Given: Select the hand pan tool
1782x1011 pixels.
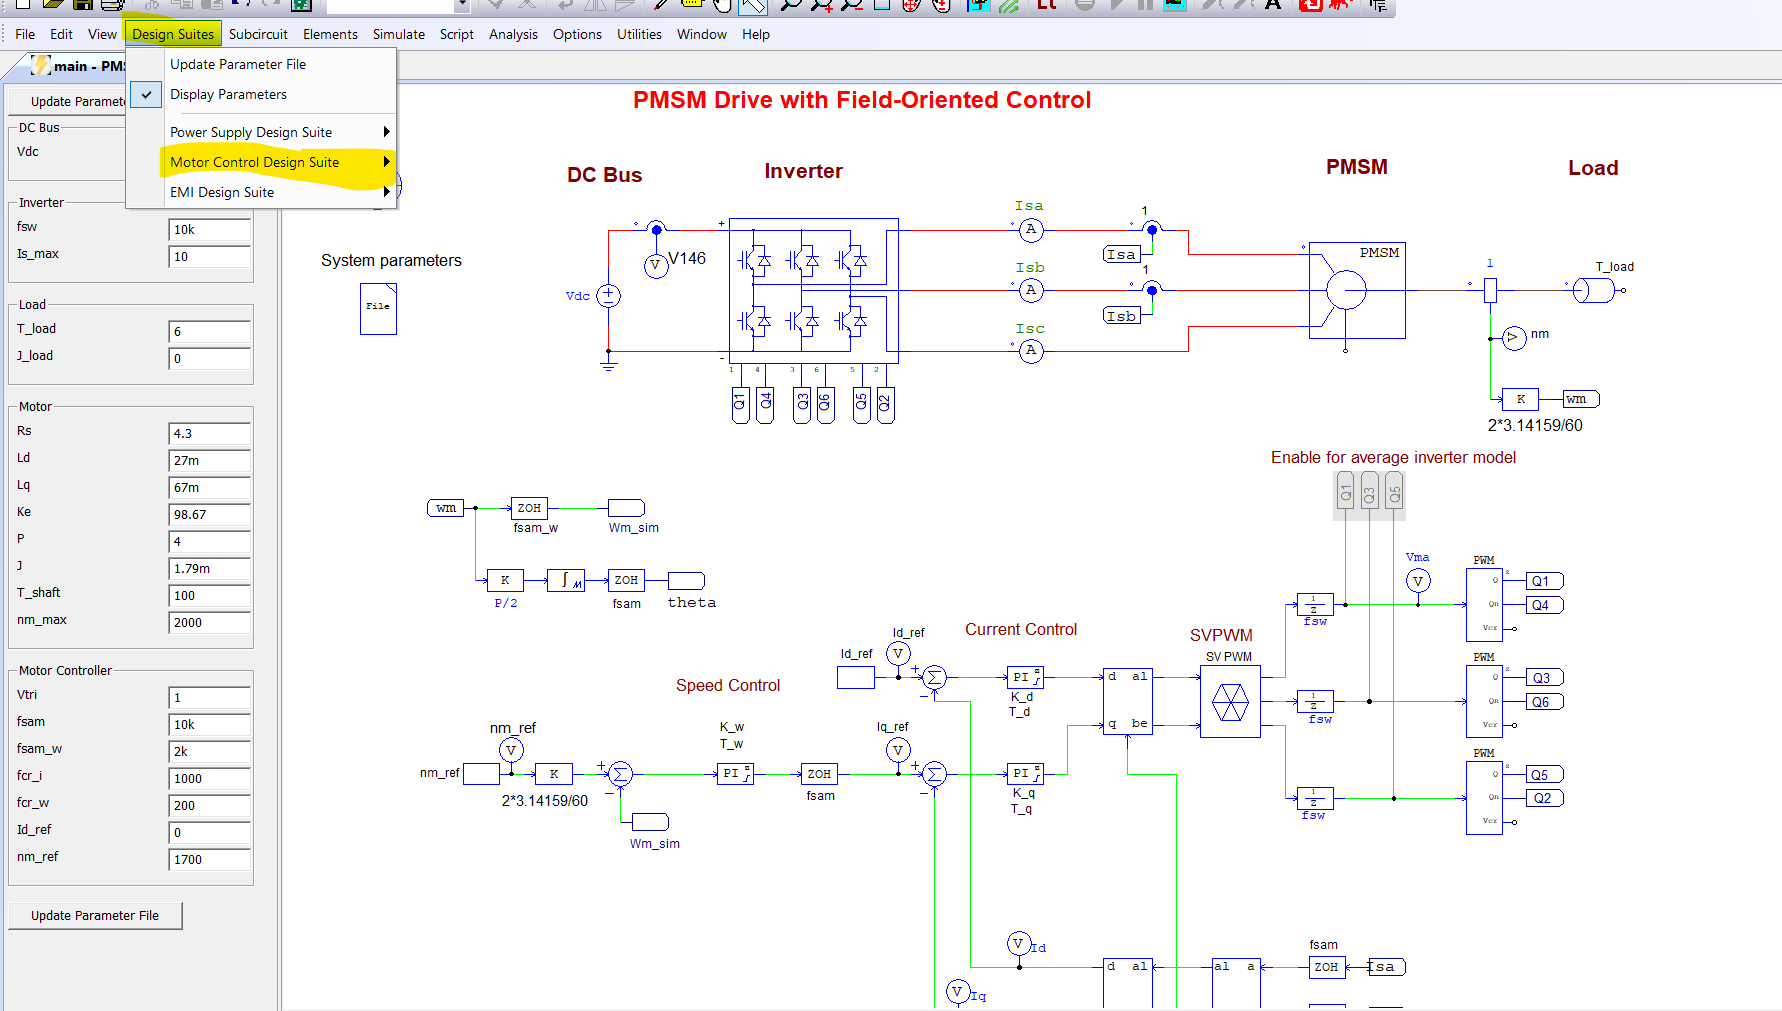Looking at the screenshot, I should pyautogui.click(x=721, y=5).
